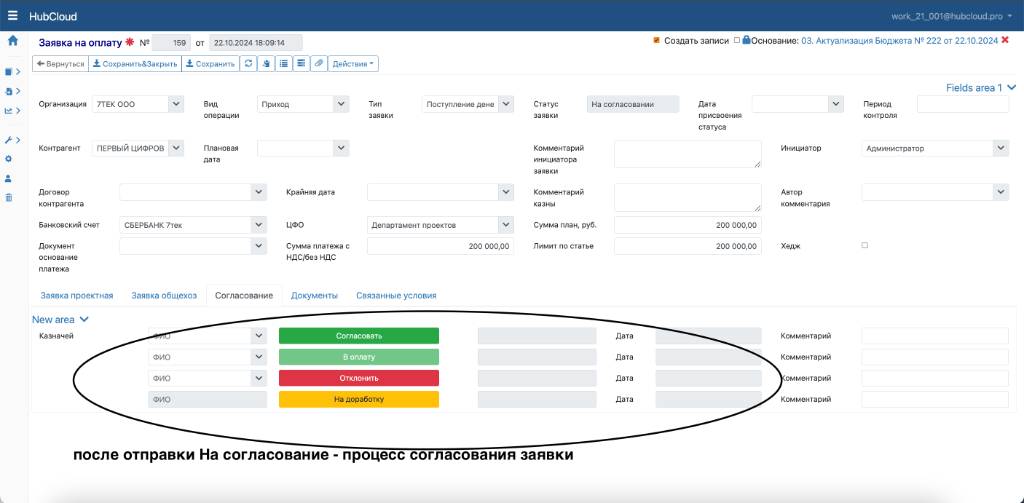Click the Лимит по статье field
Image resolution: width=1024 pixels, height=503 pixels.
point(688,246)
